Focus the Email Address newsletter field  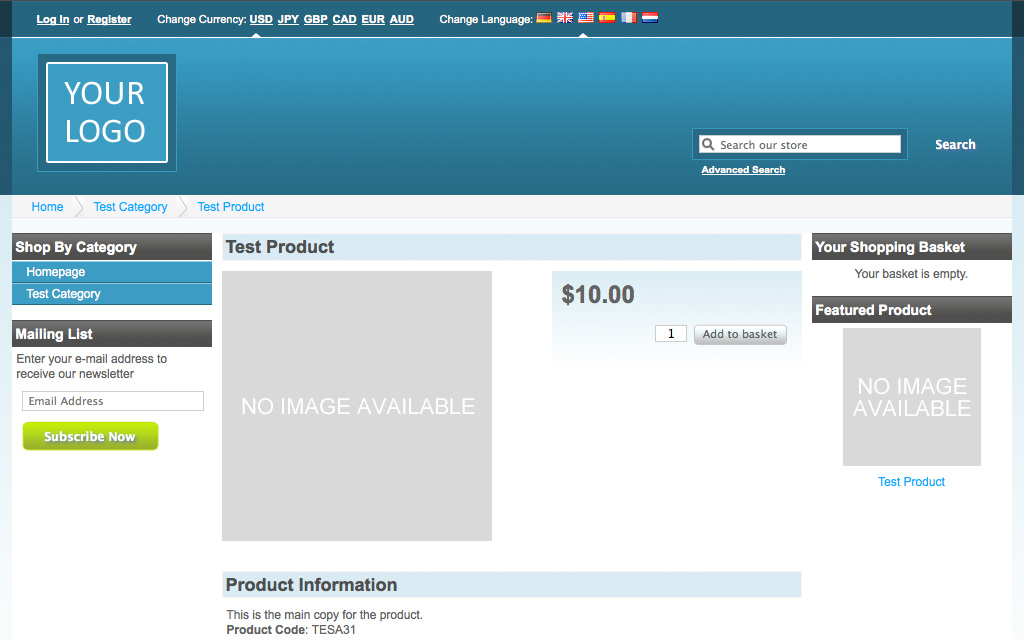pyautogui.click(x=113, y=401)
